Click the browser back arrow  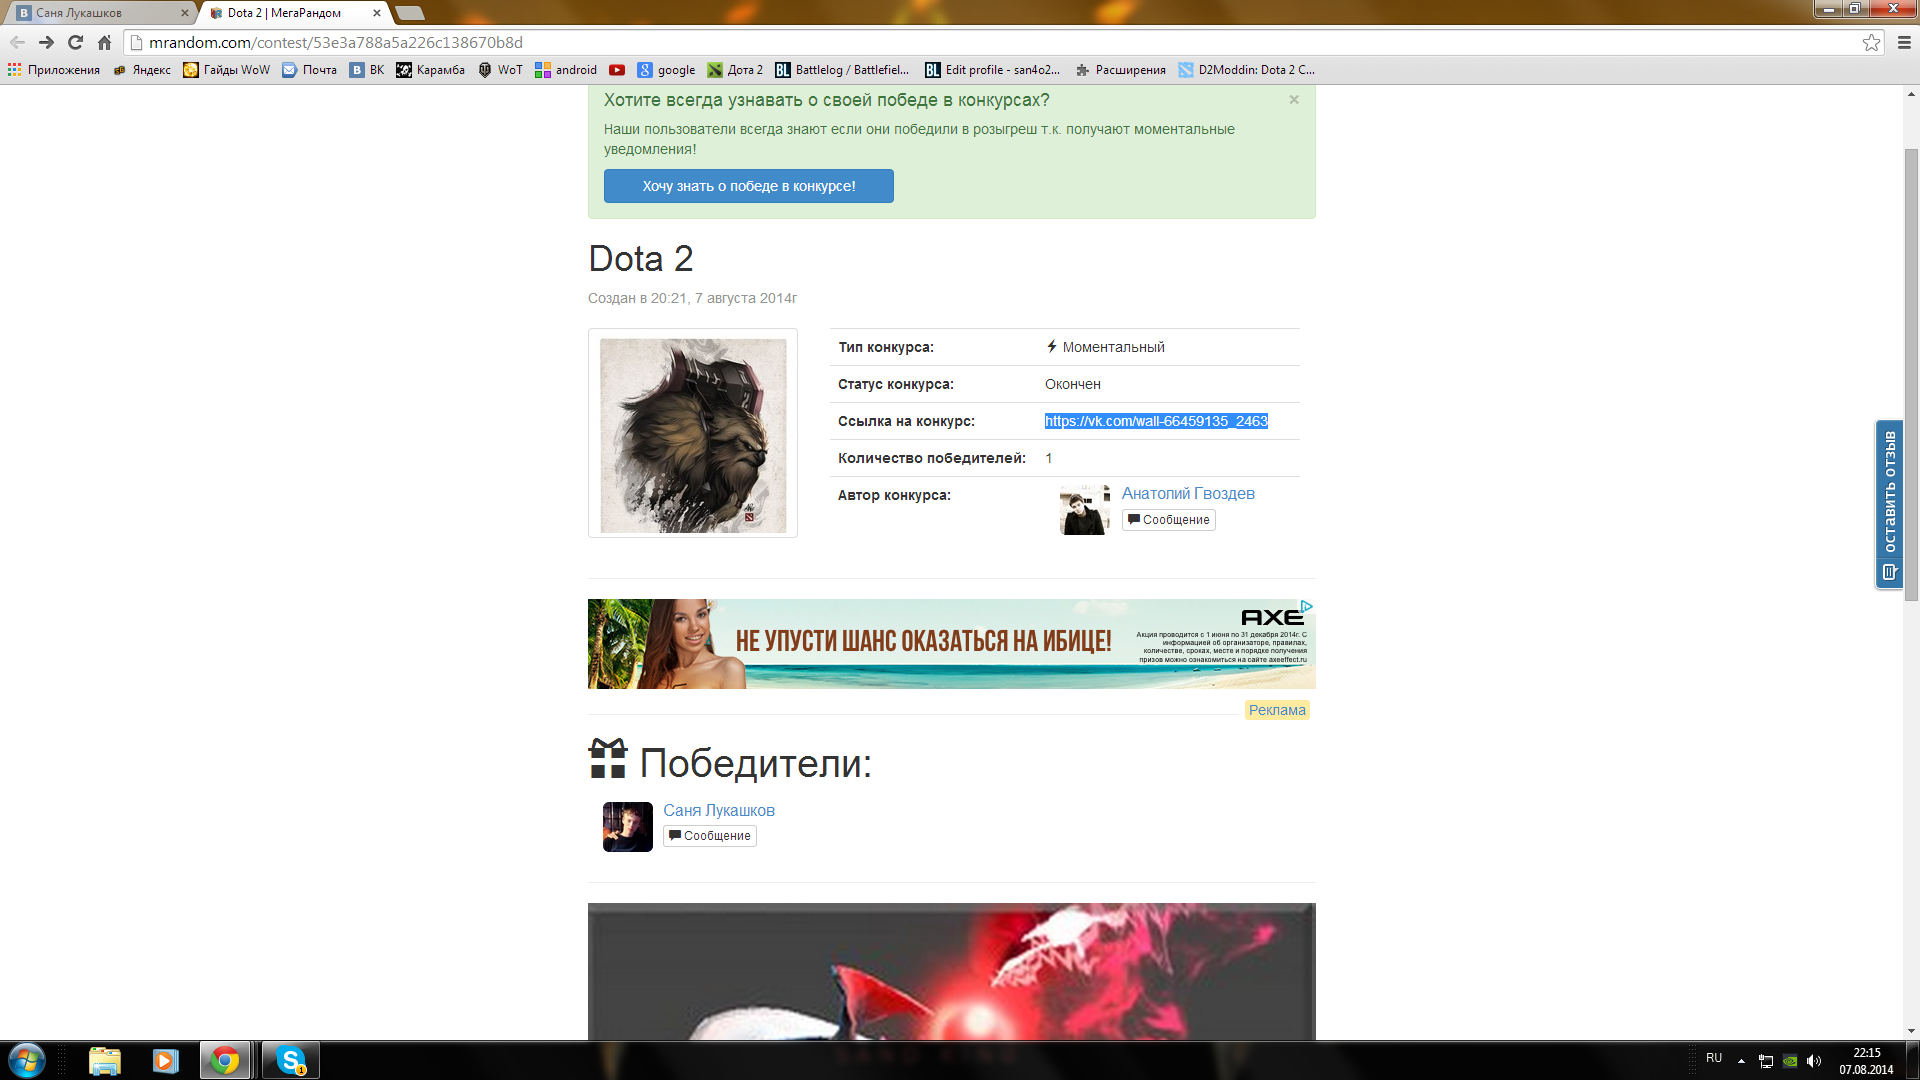pyautogui.click(x=17, y=42)
